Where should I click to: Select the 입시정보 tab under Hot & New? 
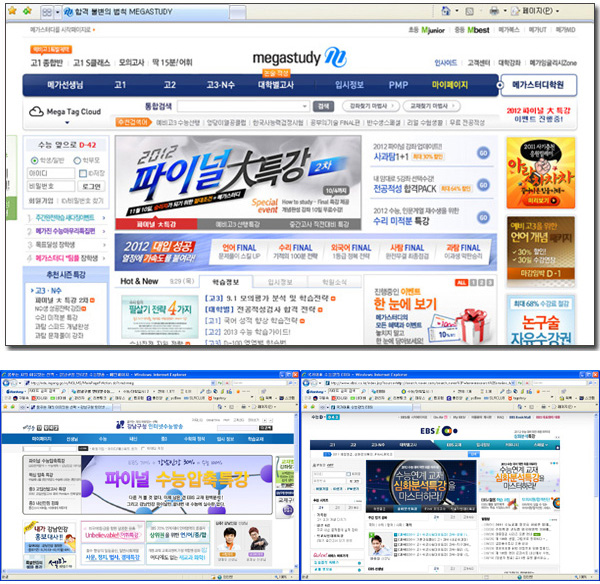280,282
